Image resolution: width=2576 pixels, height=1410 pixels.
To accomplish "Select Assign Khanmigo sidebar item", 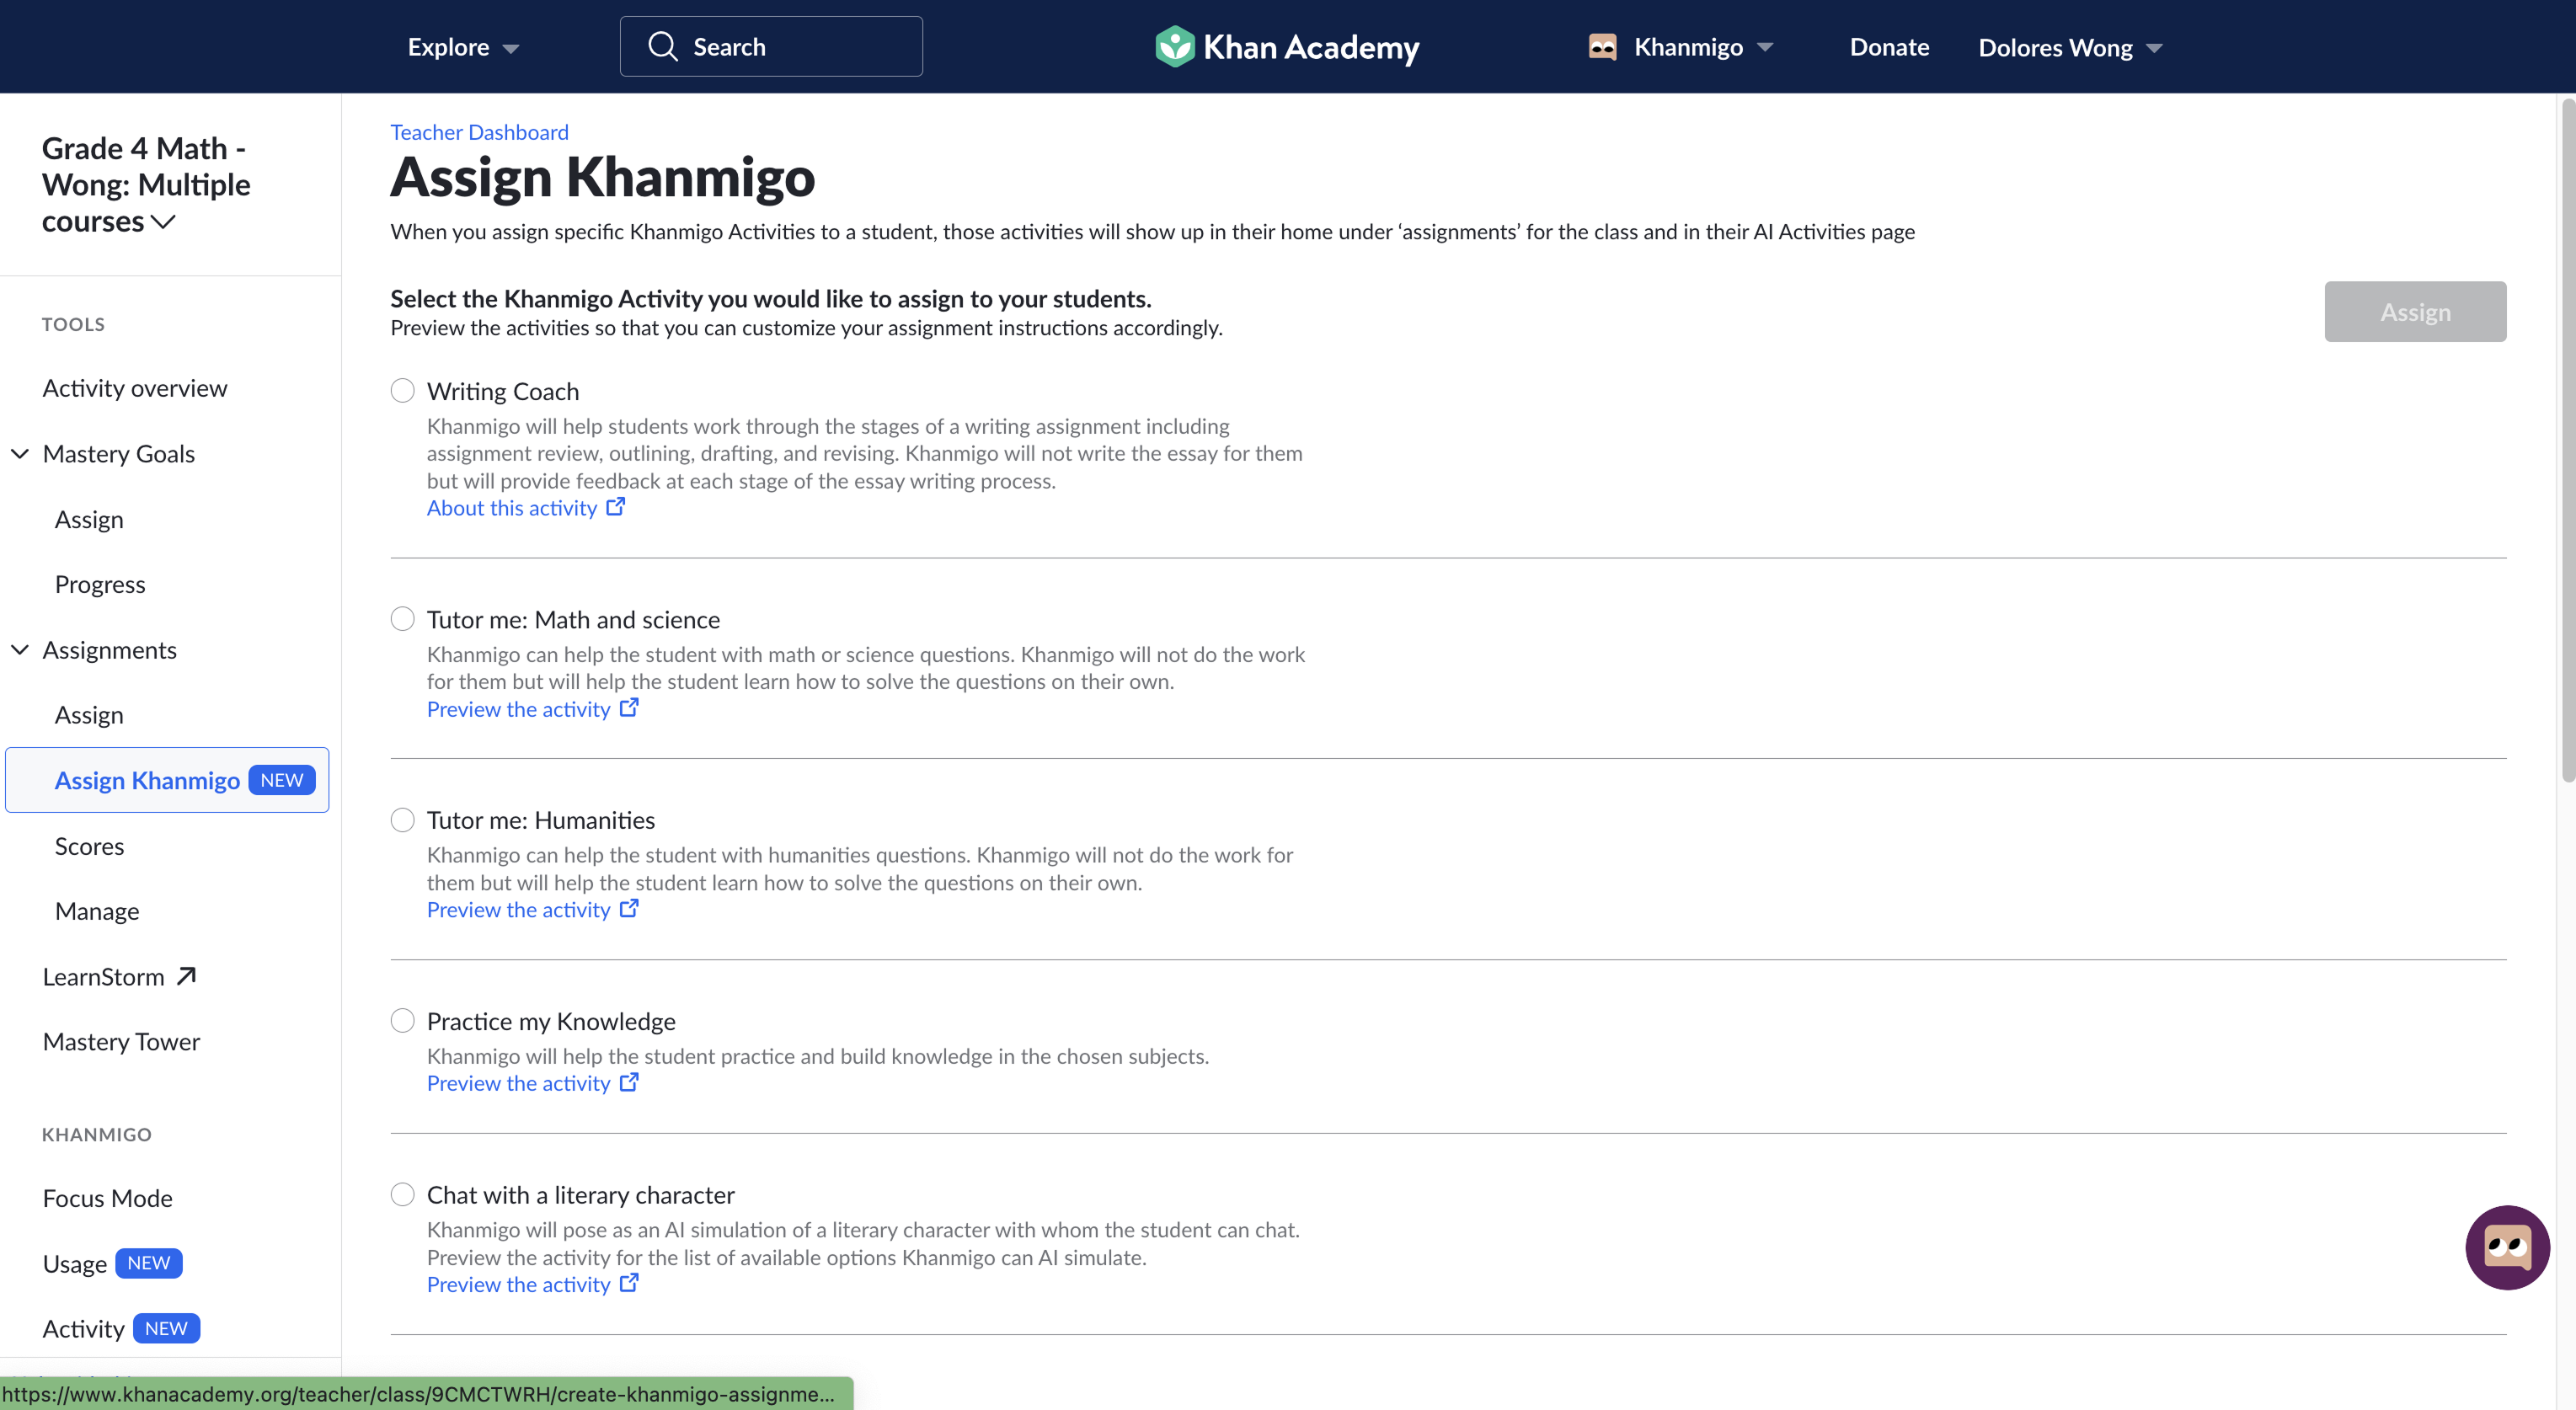I will coord(167,780).
